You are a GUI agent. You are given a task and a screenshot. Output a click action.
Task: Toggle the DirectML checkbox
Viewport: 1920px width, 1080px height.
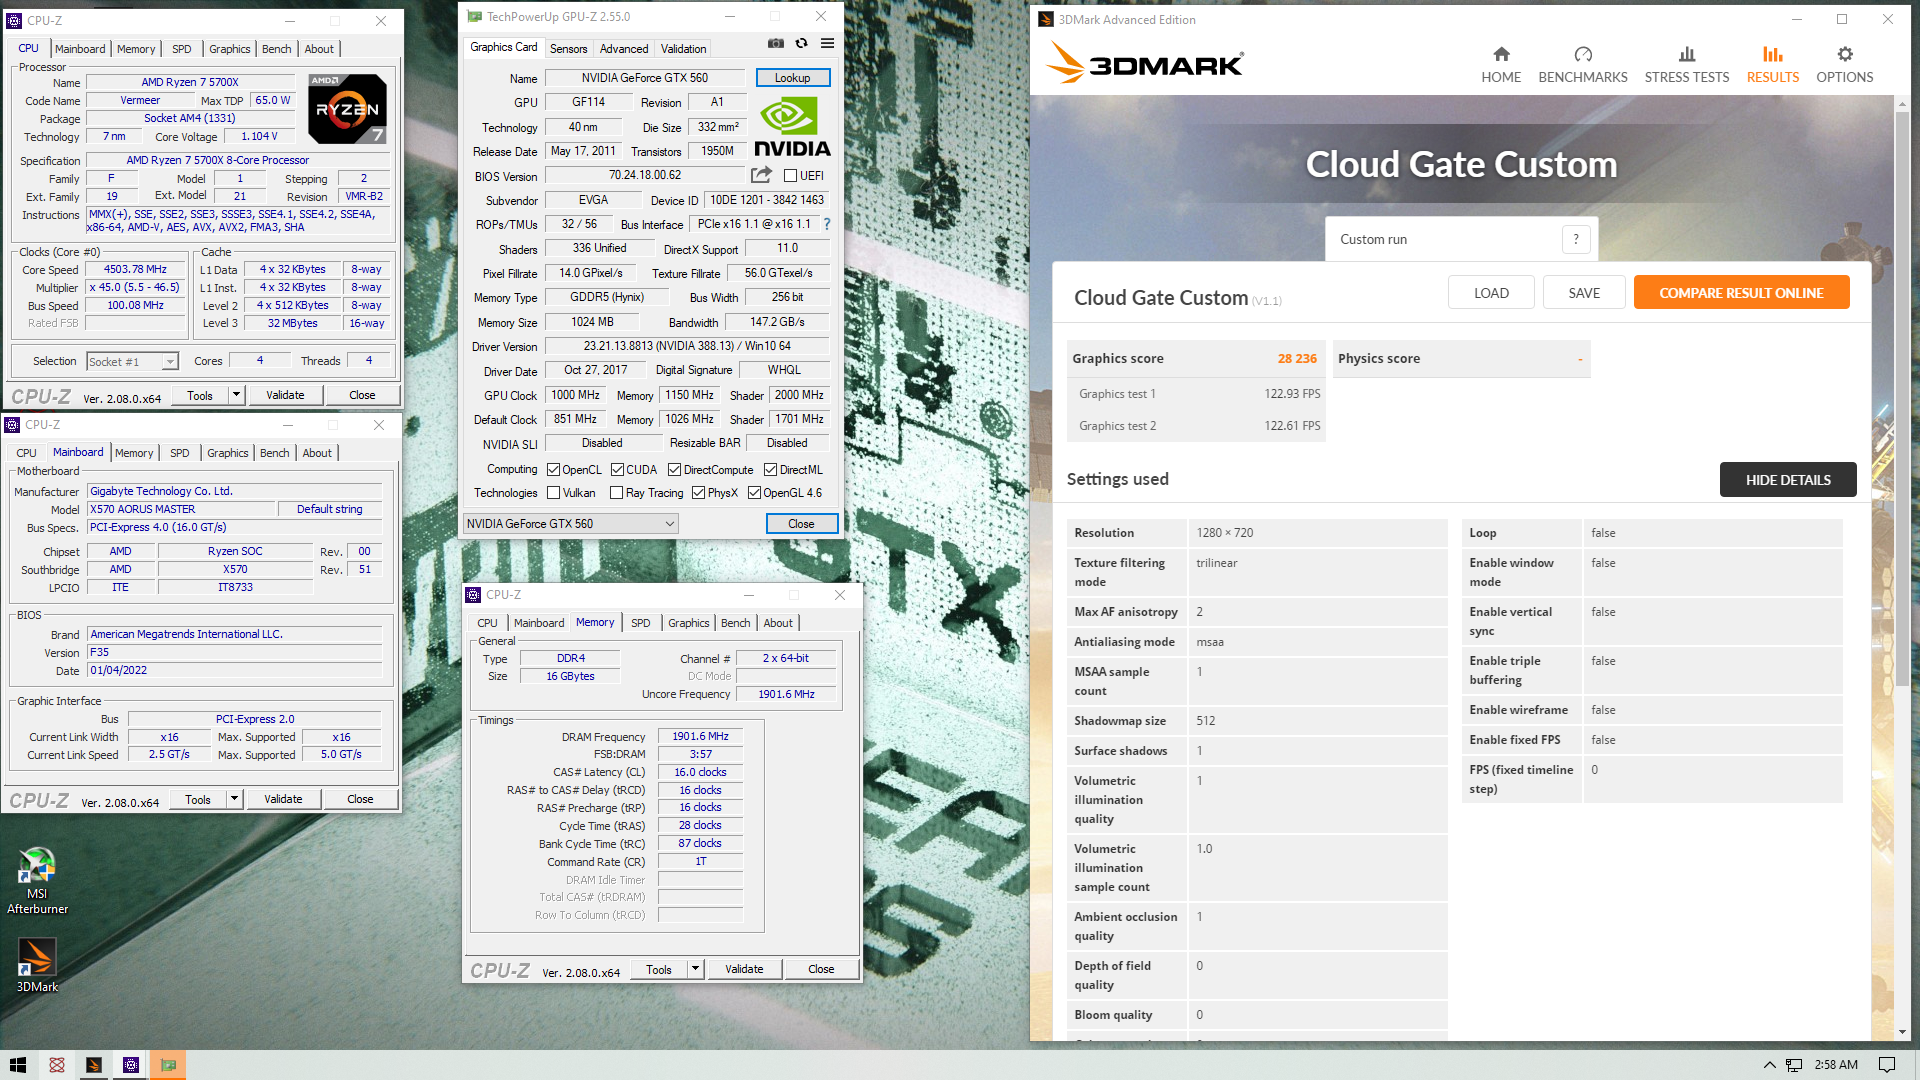770,470
